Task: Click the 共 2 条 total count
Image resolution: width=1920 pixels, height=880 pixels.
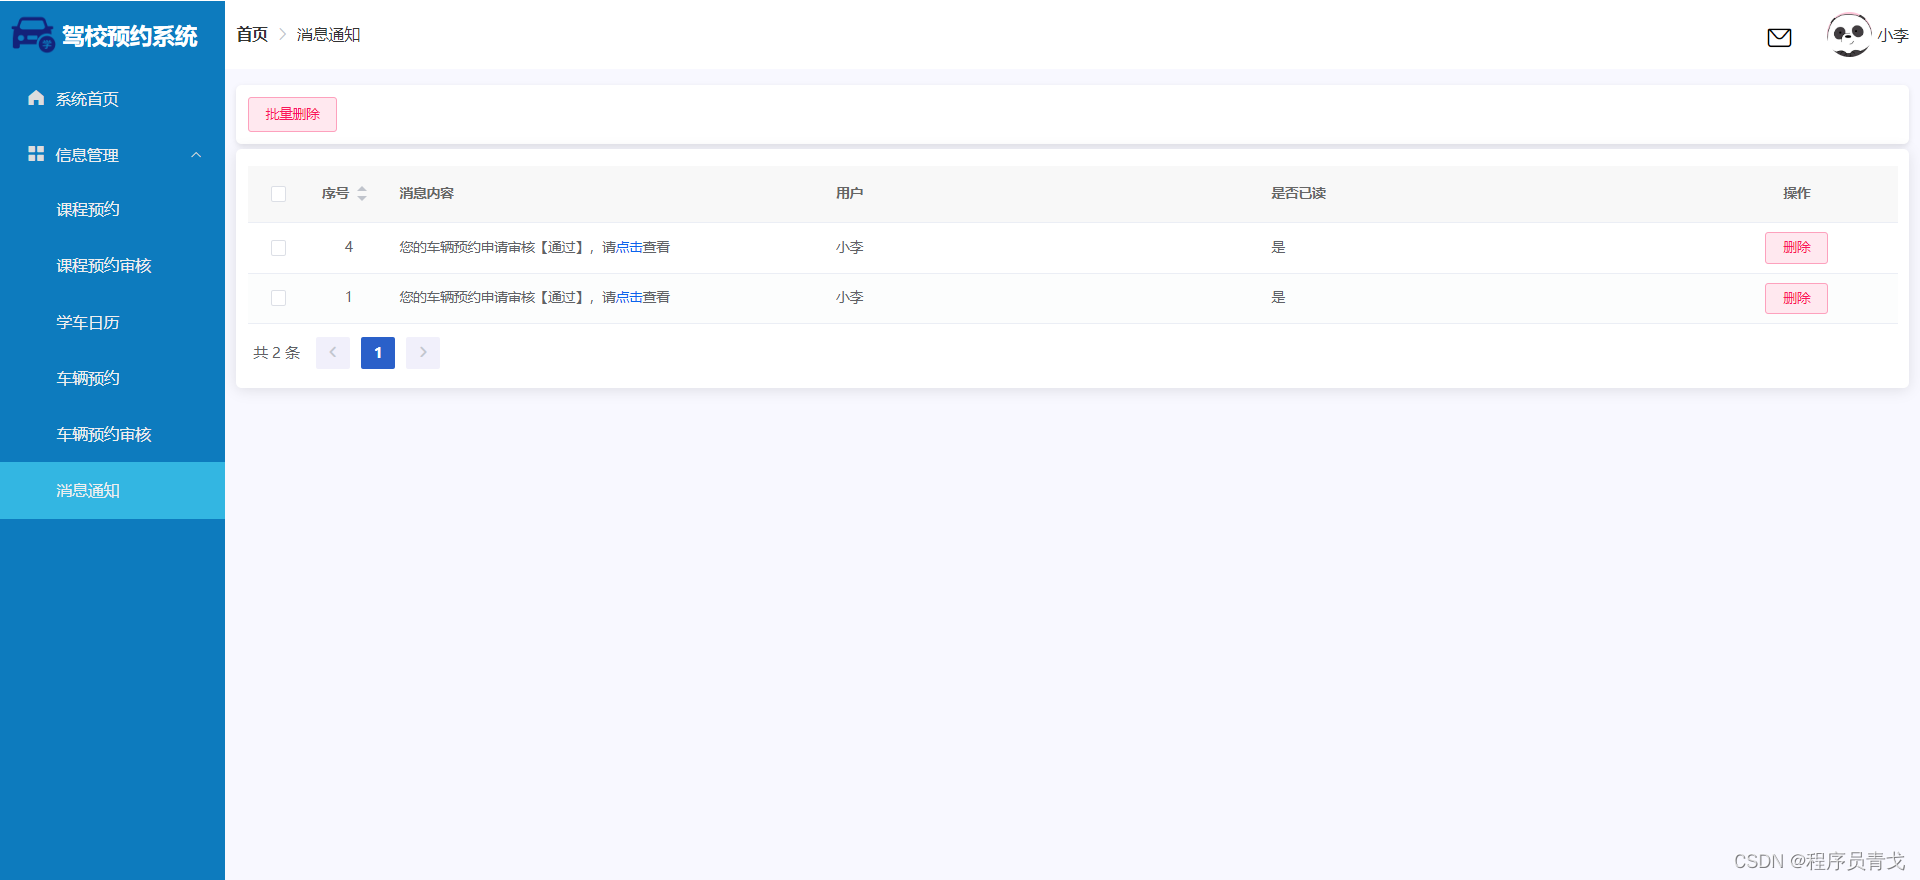Action: (276, 353)
